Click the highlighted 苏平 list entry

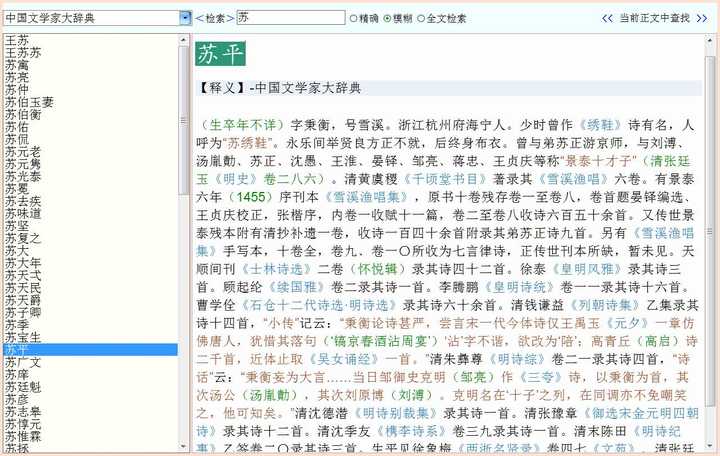90,350
